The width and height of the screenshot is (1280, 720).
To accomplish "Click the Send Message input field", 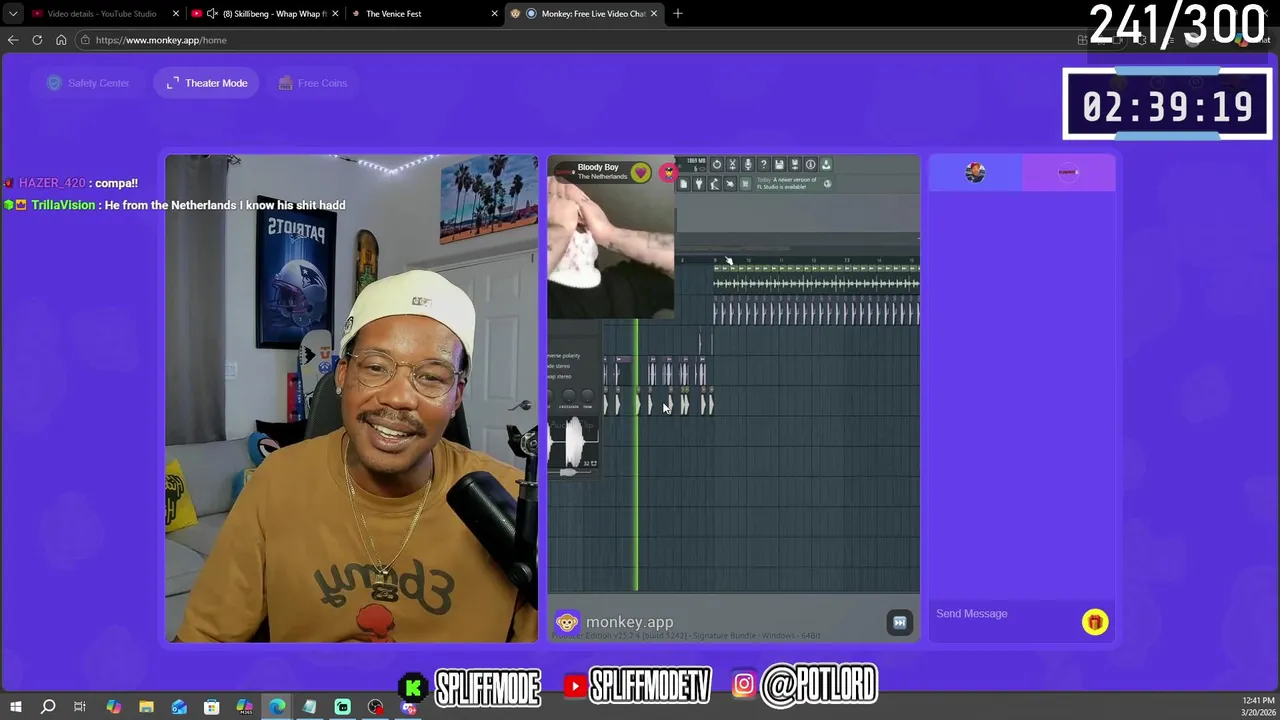I will (x=1003, y=614).
